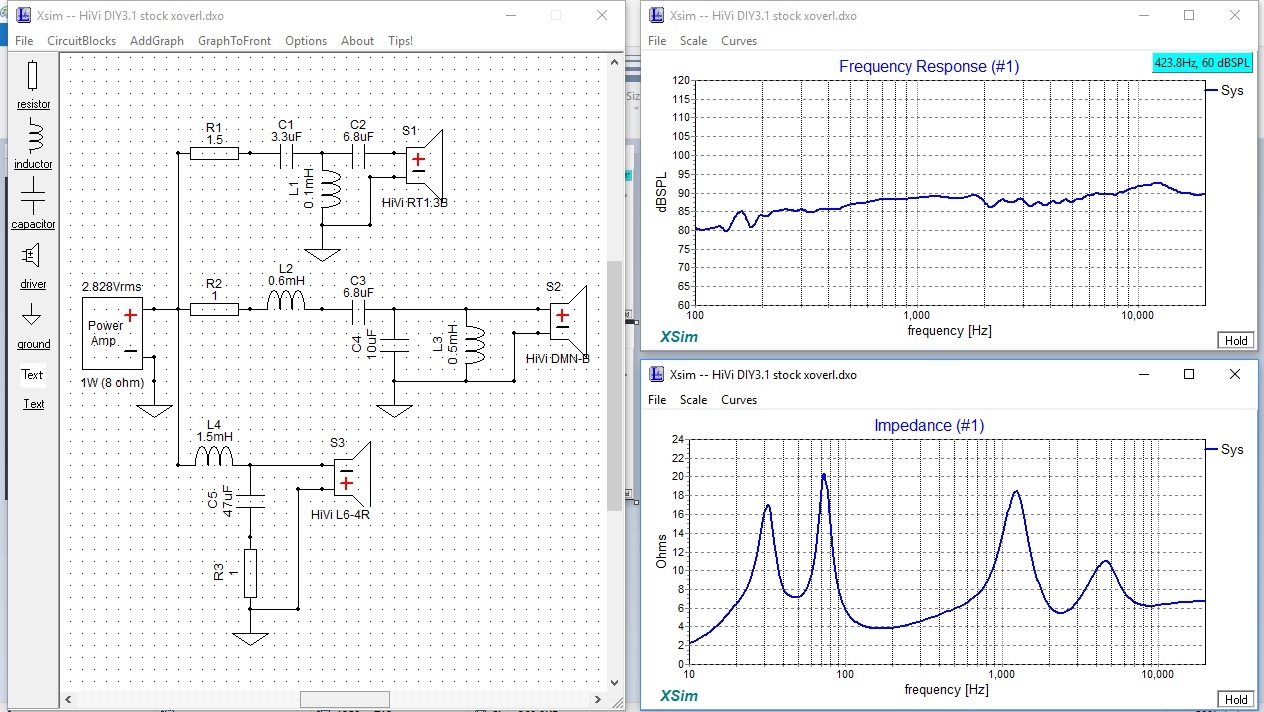Click the HiVi L6-4R woofer driver S3

pos(352,476)
